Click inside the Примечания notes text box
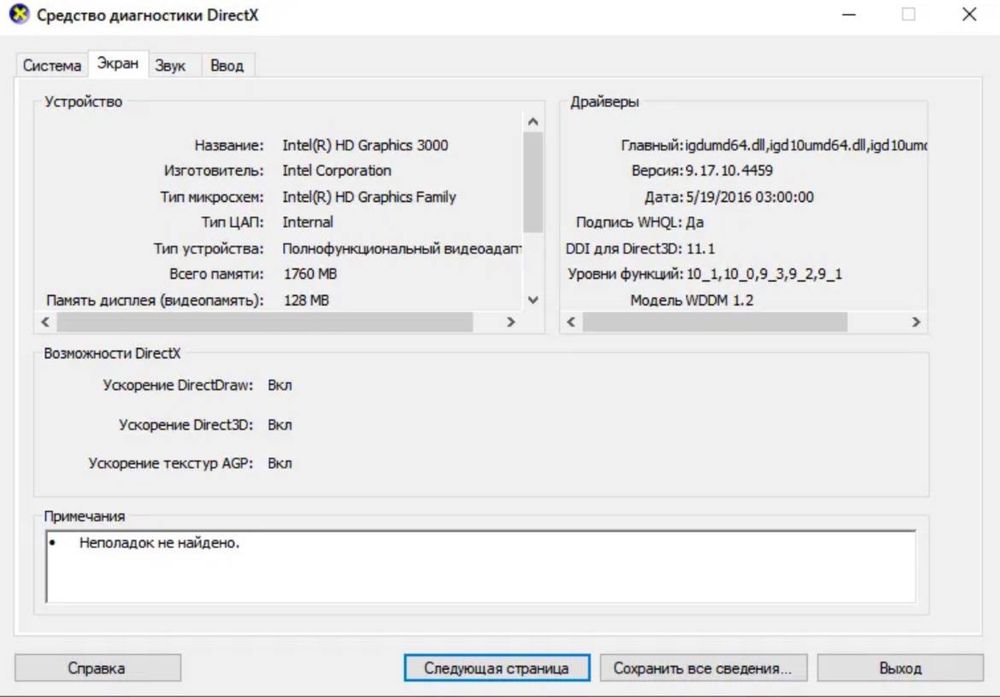The height and width of the screenshot is (697, 1000). 481,567
